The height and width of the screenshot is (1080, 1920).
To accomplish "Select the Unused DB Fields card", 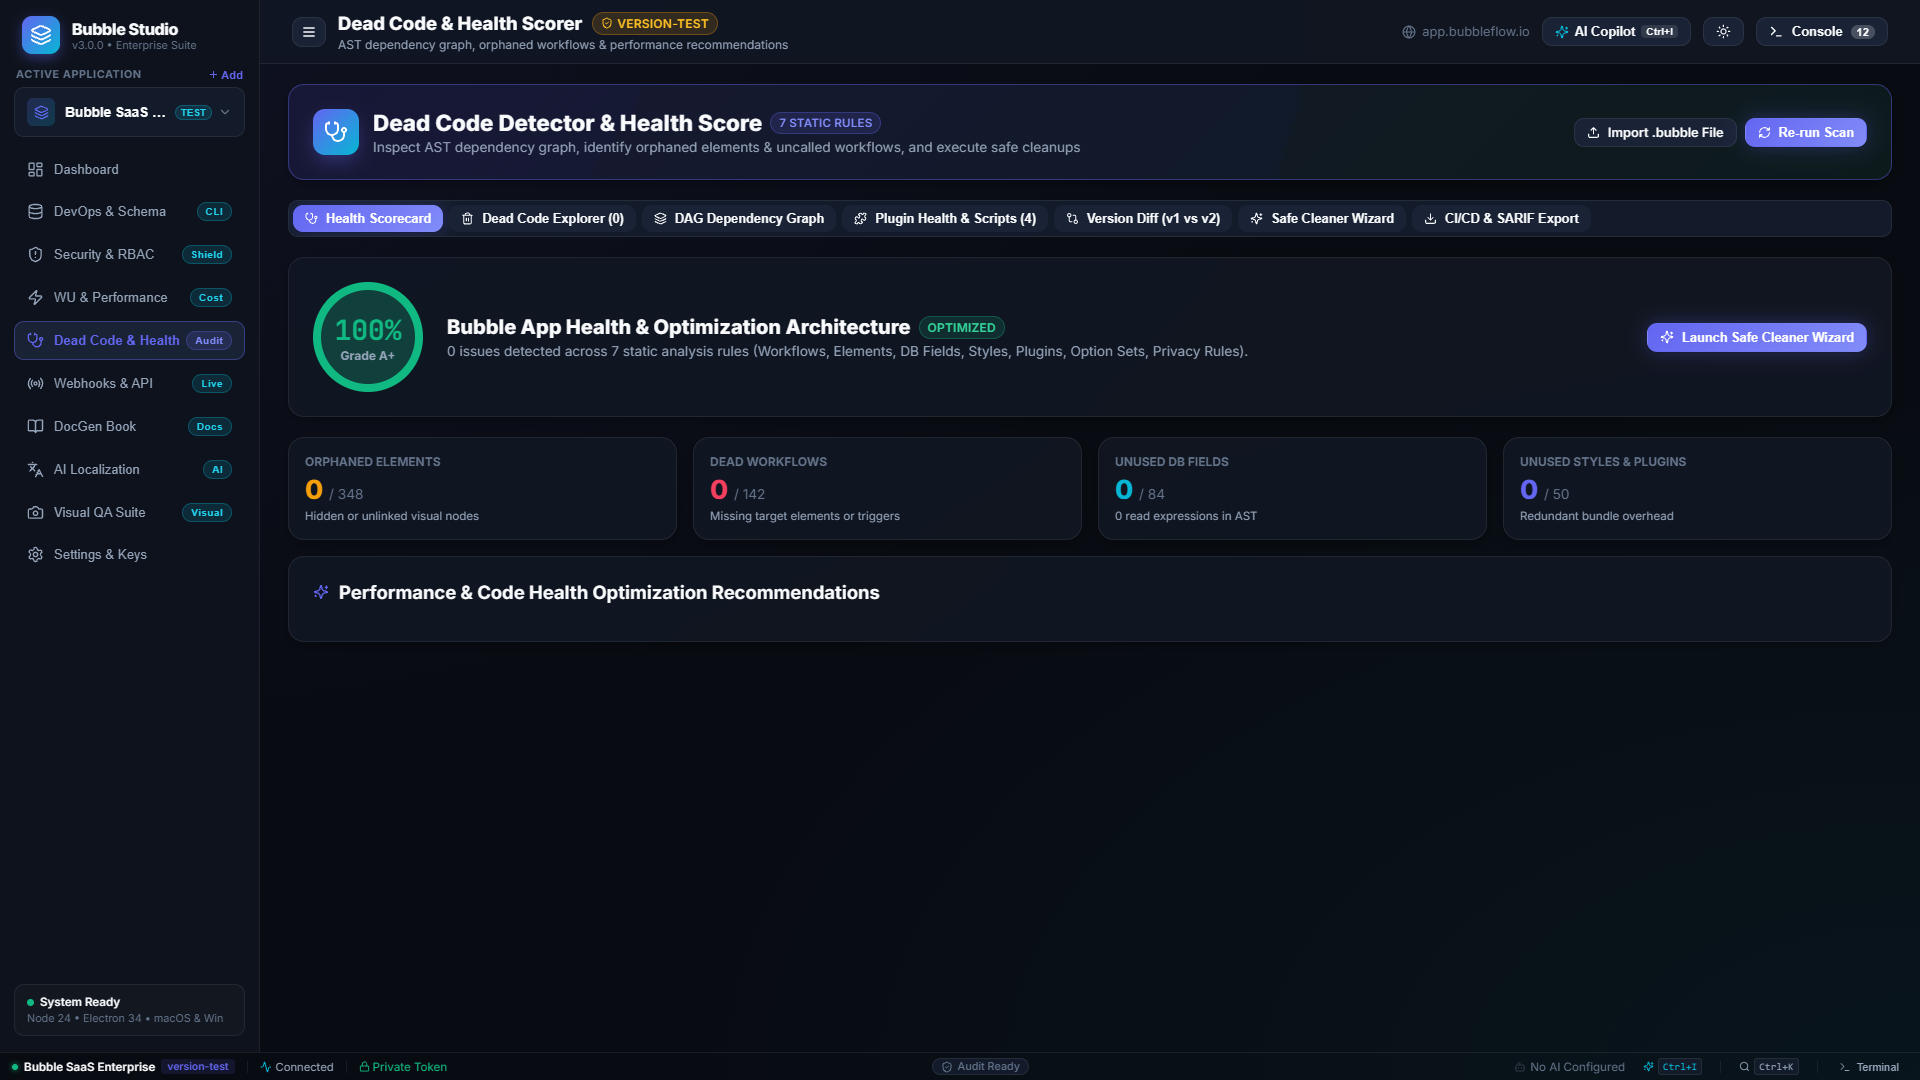I will tap(1292, 489).
